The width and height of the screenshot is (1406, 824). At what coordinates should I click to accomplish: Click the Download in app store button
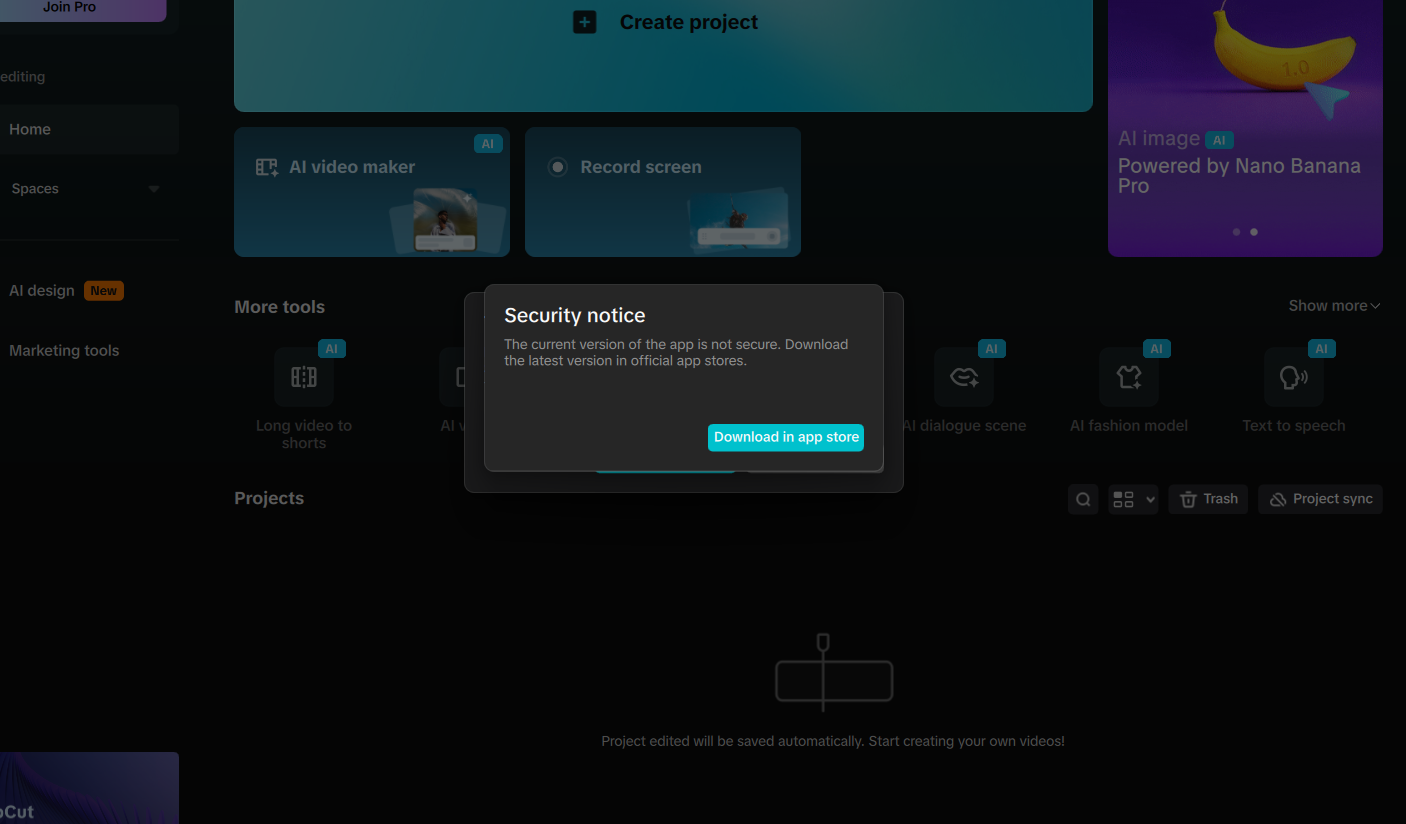point(786,437)
